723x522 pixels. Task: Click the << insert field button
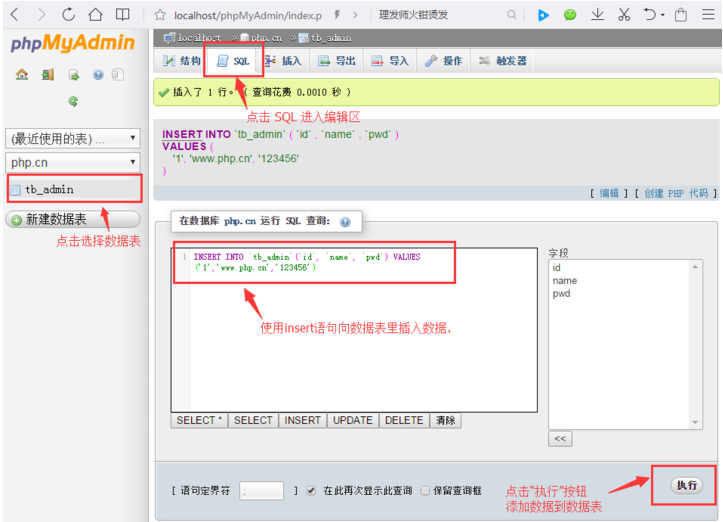[x=560, y=439]
